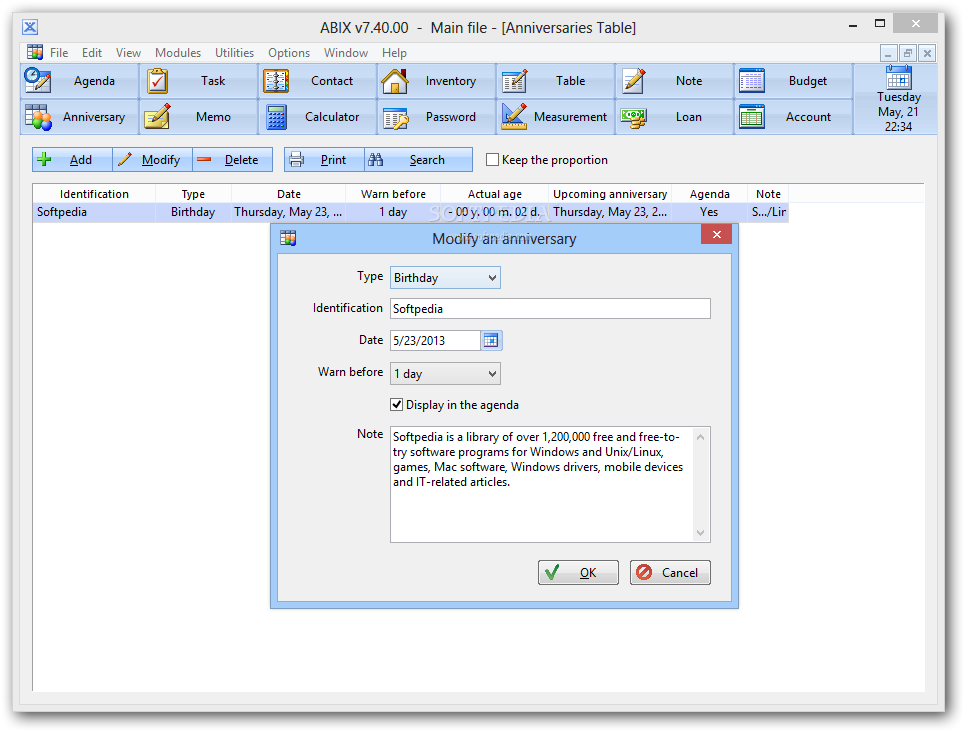965x732 pixels.
Task: Toggle Keep the proportion checkbox
Action: click(492, 160)
